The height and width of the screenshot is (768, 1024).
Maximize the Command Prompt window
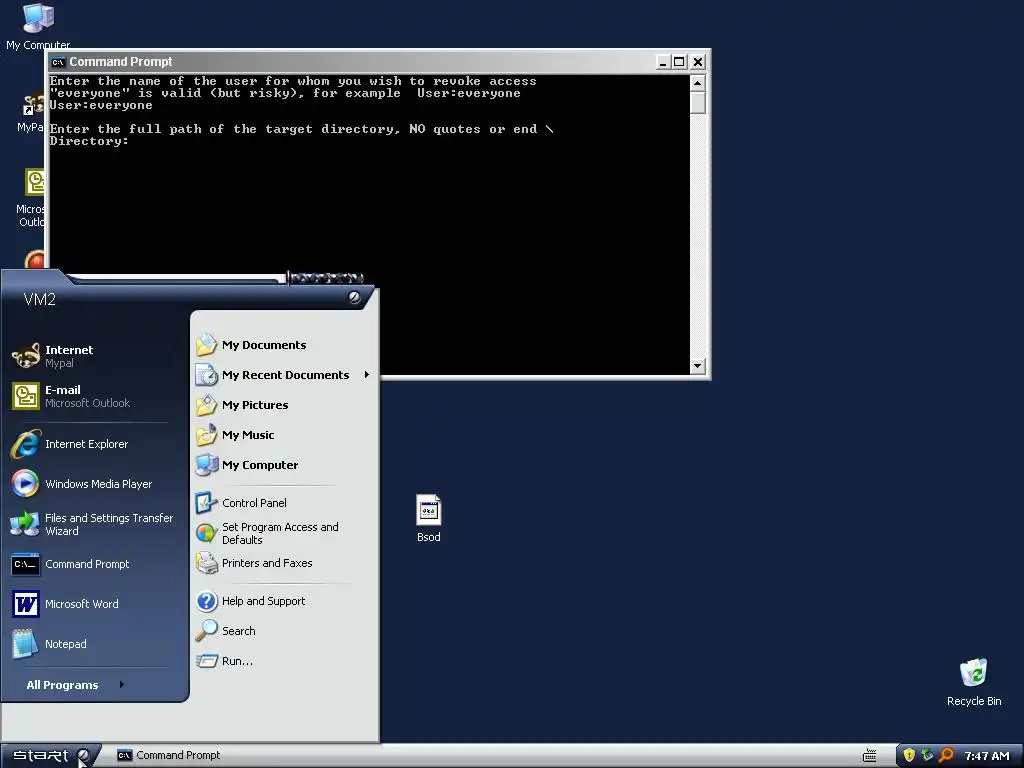click(679, 62)
